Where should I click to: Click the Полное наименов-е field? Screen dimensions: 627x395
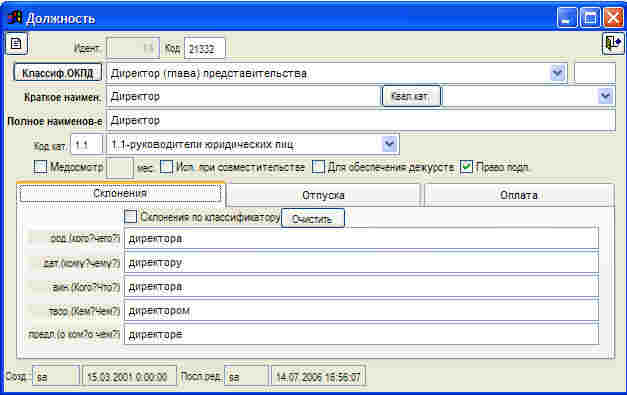coord(361,120)
